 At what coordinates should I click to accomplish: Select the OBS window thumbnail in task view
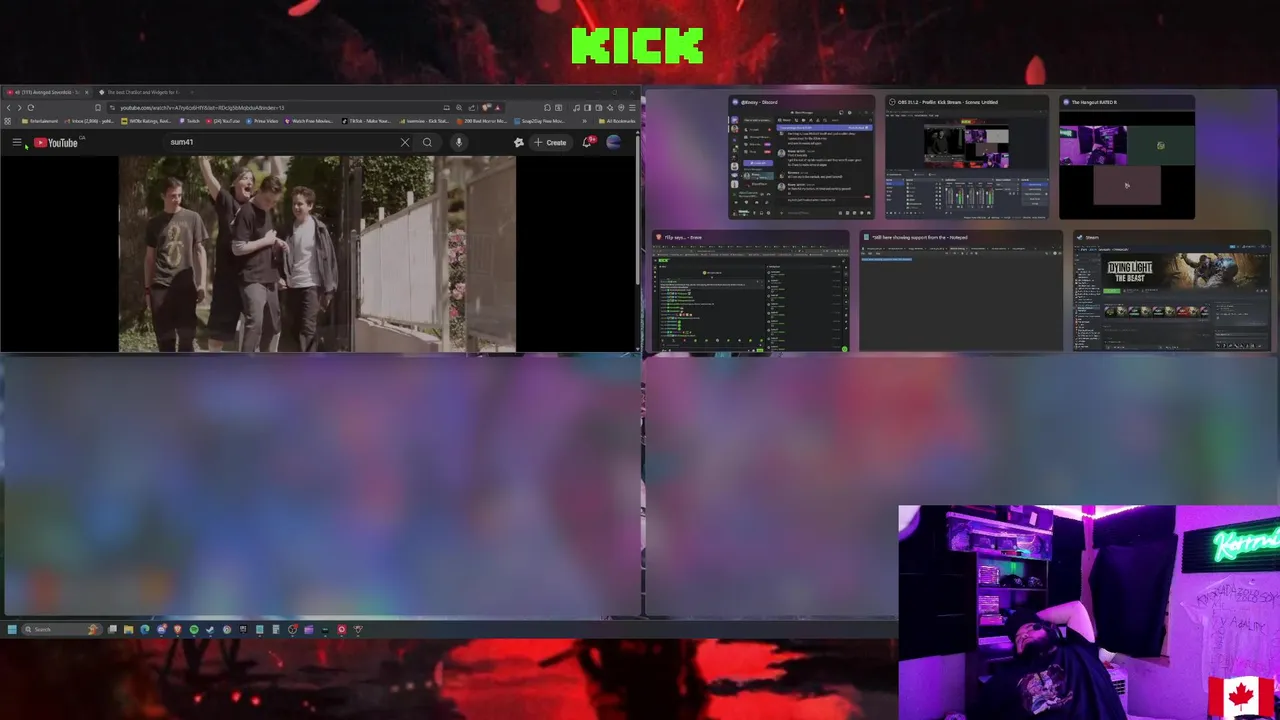click(x=967, y=157)
